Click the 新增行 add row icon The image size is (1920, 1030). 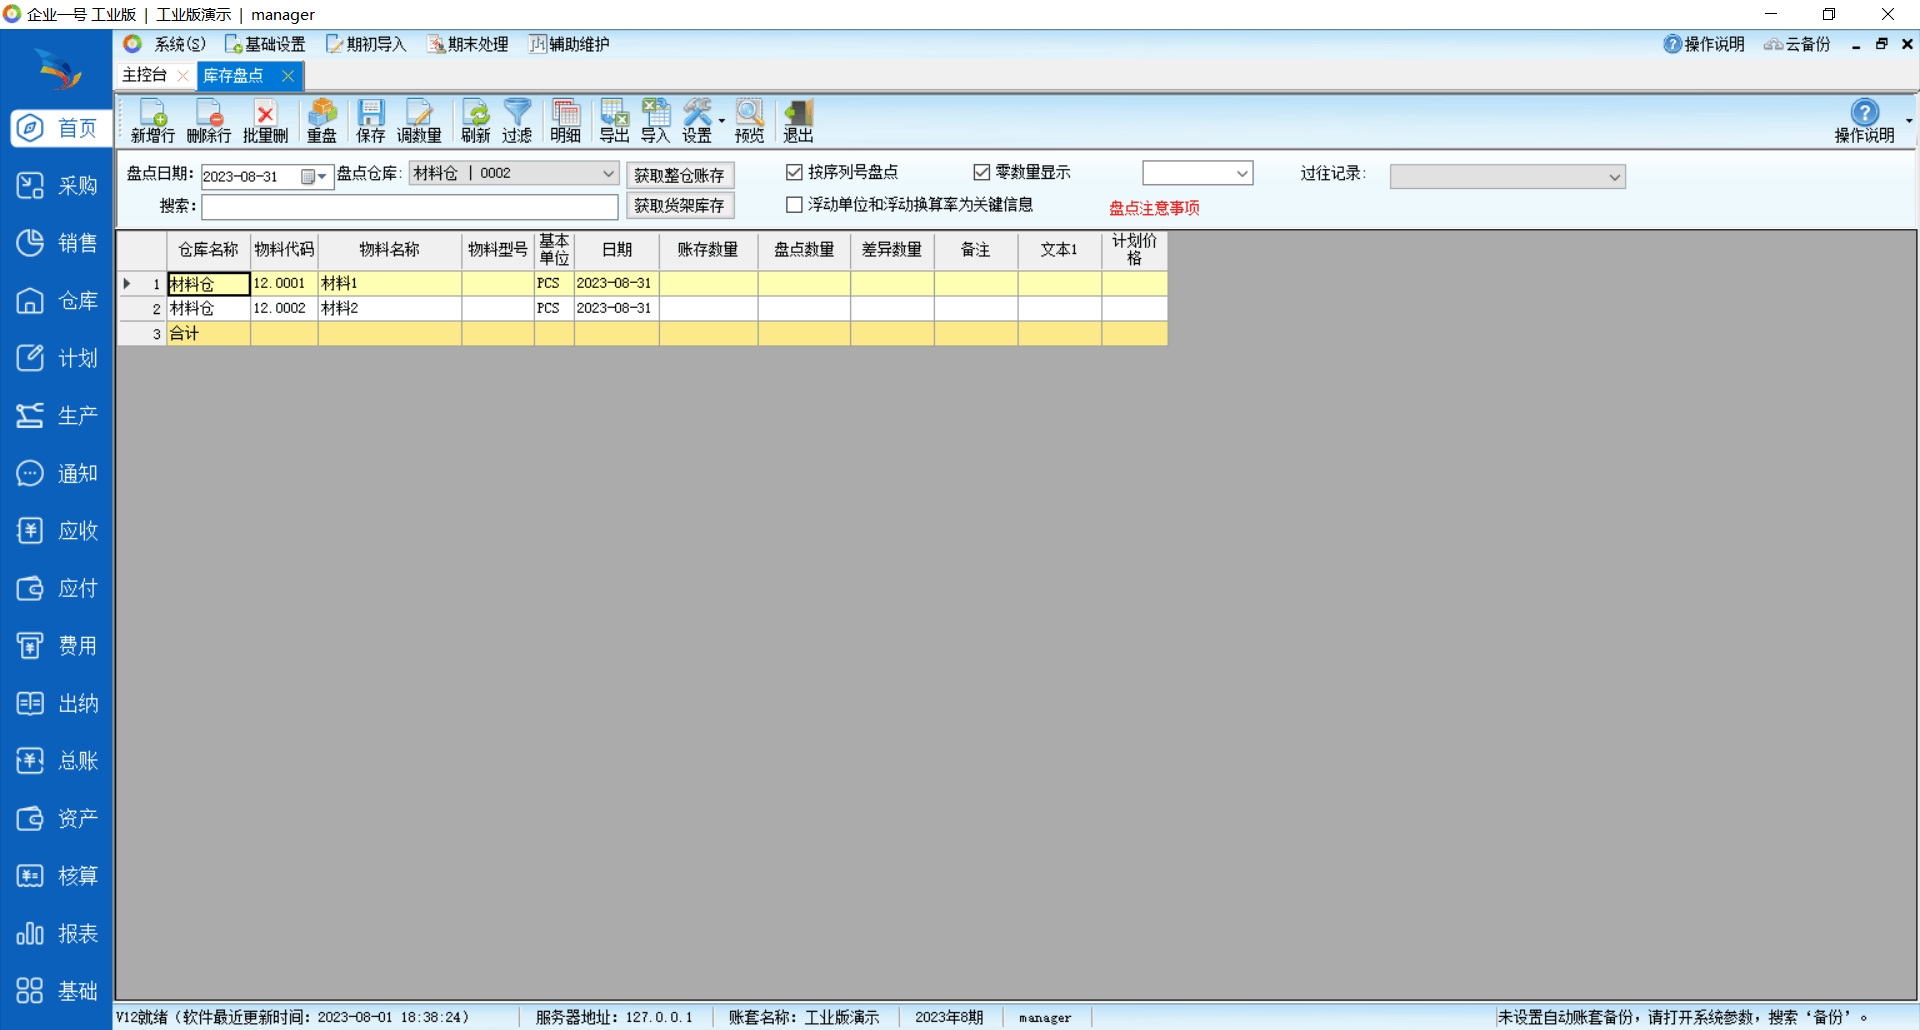(152, 121)
